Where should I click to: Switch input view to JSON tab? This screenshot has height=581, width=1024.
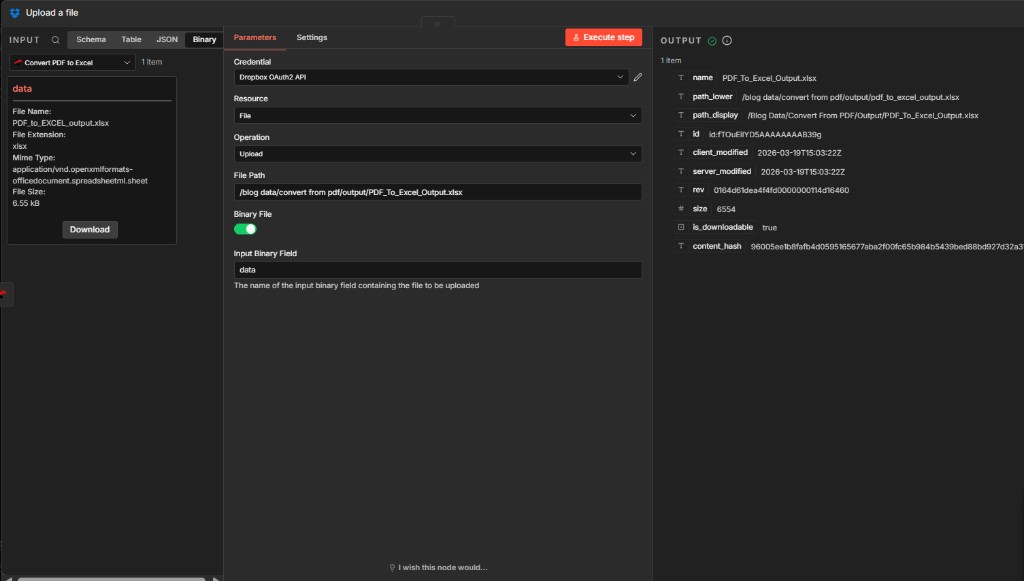[167, 40]
